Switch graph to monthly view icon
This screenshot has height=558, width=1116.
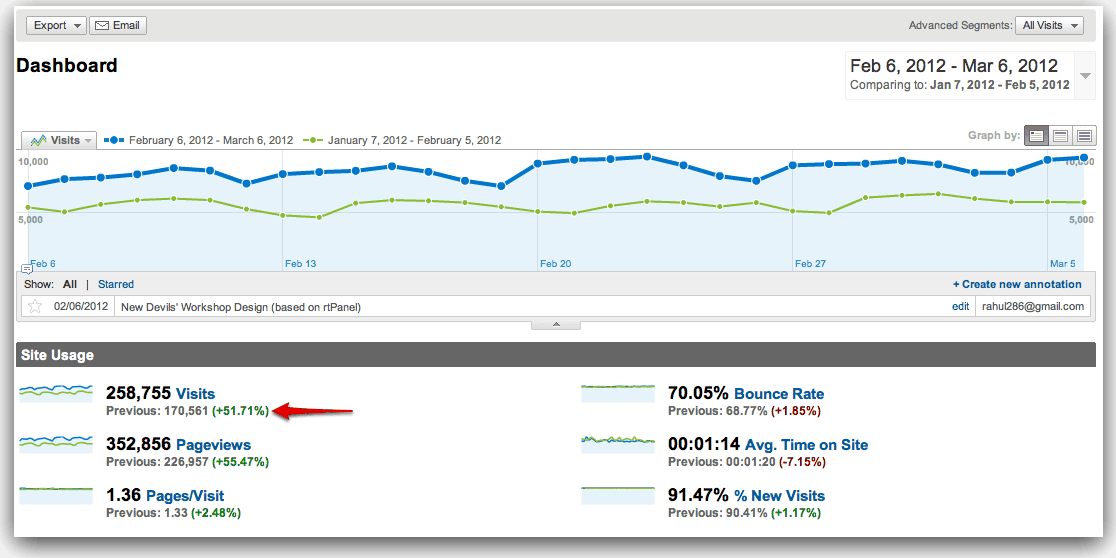tap(1084, 136)
